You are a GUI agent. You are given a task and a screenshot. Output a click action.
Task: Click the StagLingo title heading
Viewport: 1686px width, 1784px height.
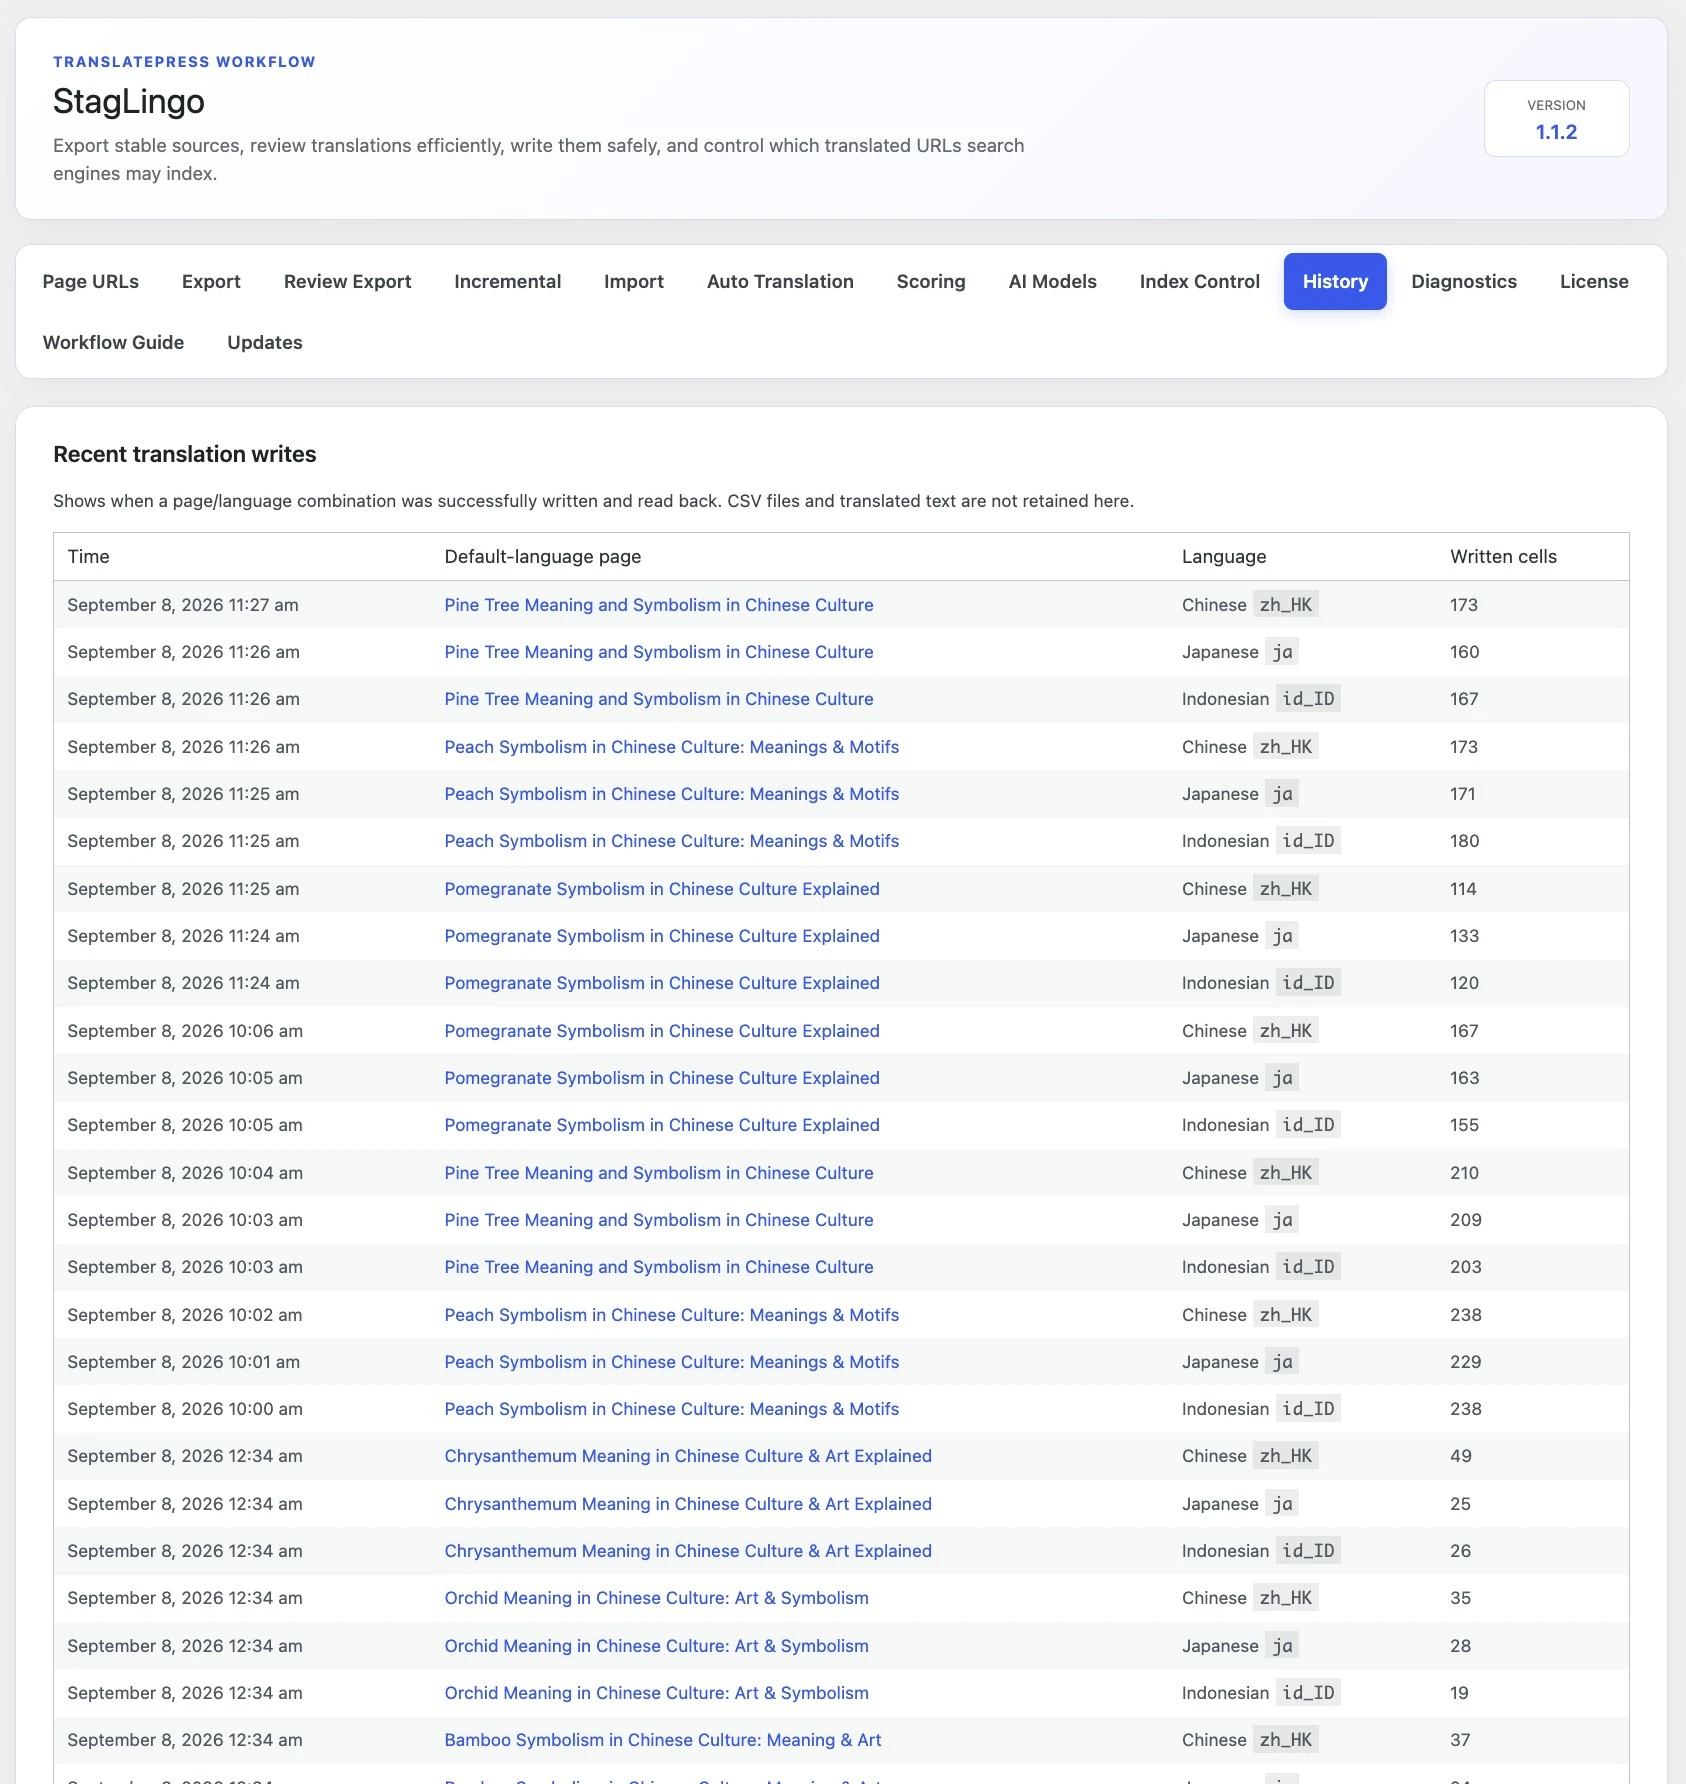tap(129, 102)
